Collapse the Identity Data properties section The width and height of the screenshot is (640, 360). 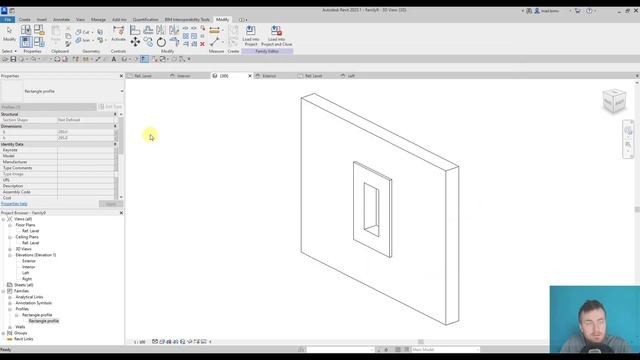coord(115,144)
